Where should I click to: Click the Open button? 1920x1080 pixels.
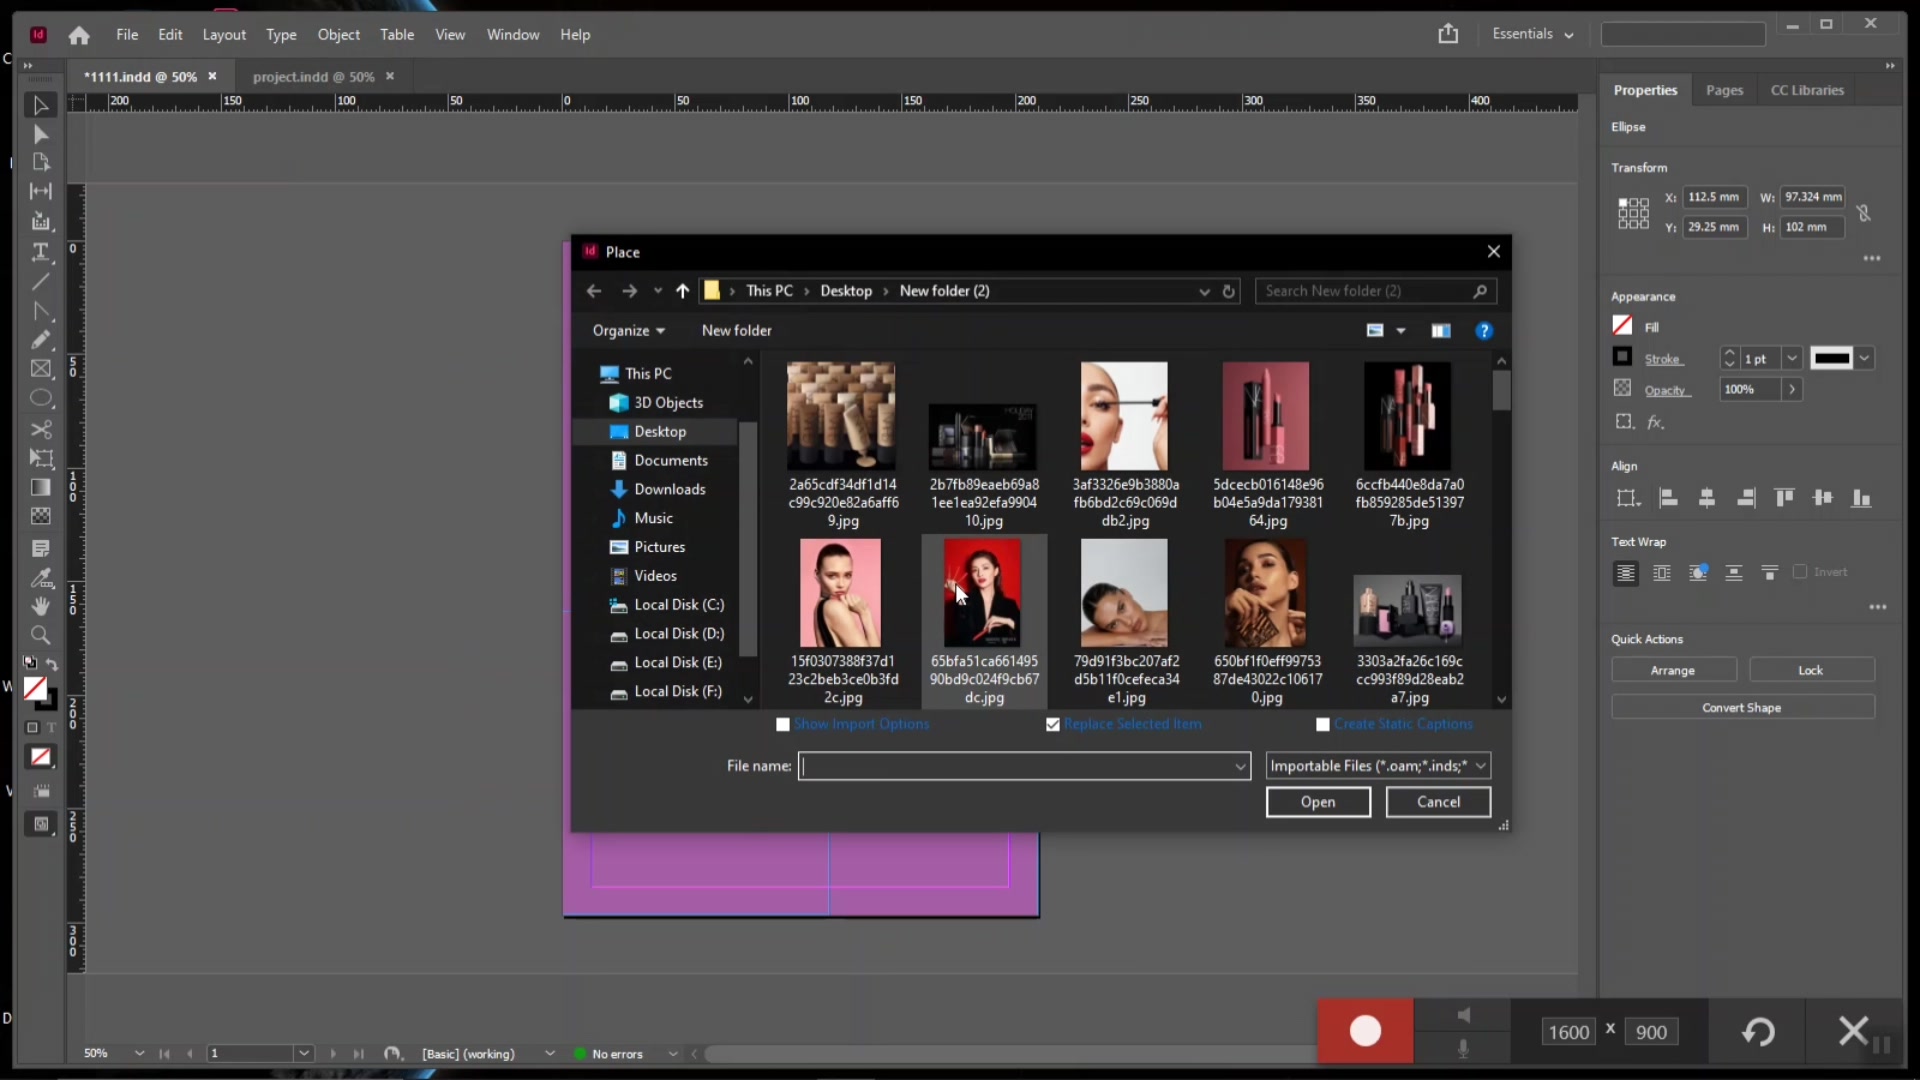(x=1318, y=802)
